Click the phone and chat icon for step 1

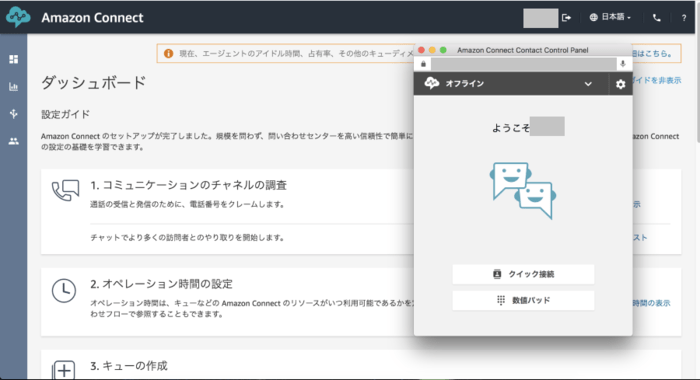(65, 191)
